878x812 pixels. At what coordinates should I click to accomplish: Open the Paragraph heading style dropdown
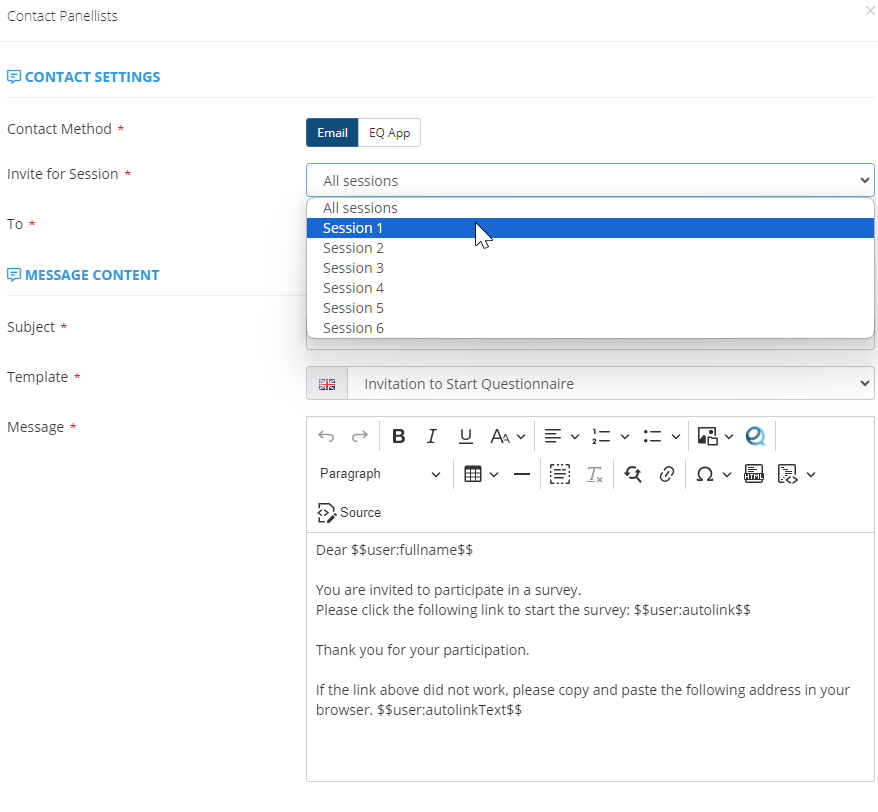(380, 474)
